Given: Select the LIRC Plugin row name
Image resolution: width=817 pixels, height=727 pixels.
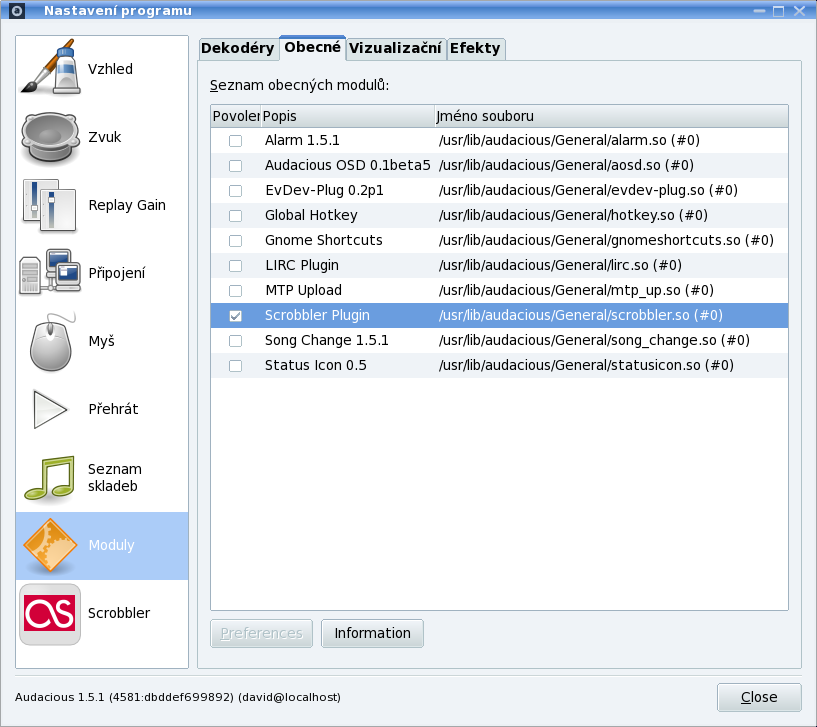Looking at the screenshot, I should tap(302, 265).
